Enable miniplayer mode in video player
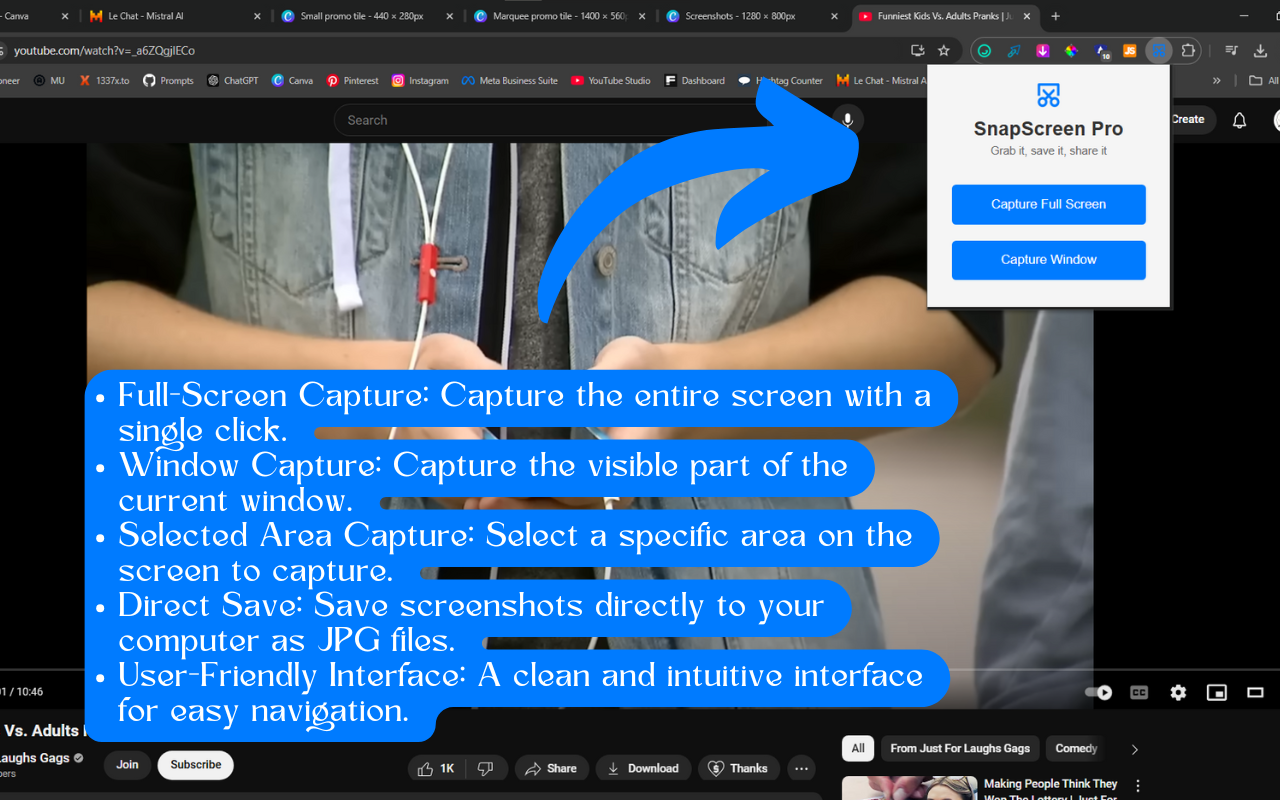The width and height of the screenshot is (1280, 800). 1216,692
